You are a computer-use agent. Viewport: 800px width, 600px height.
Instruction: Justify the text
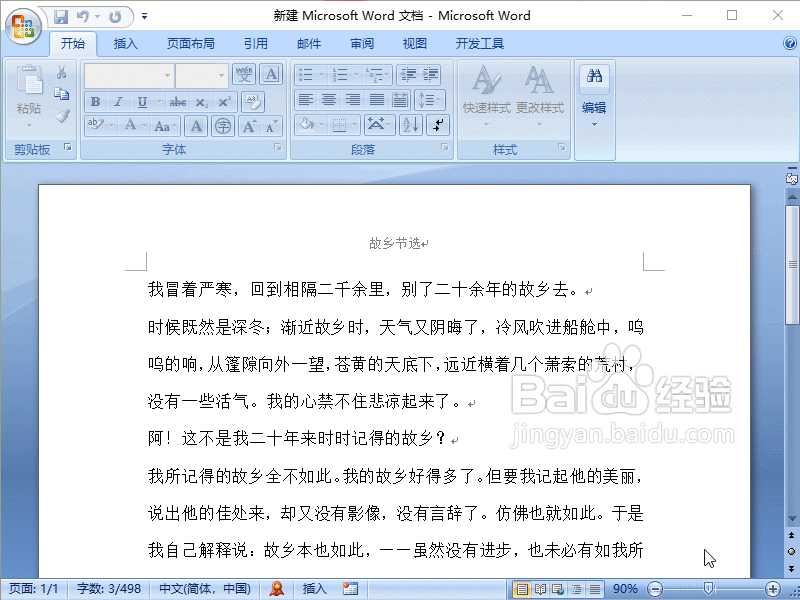pyautogui.click(x=377, y=99)
